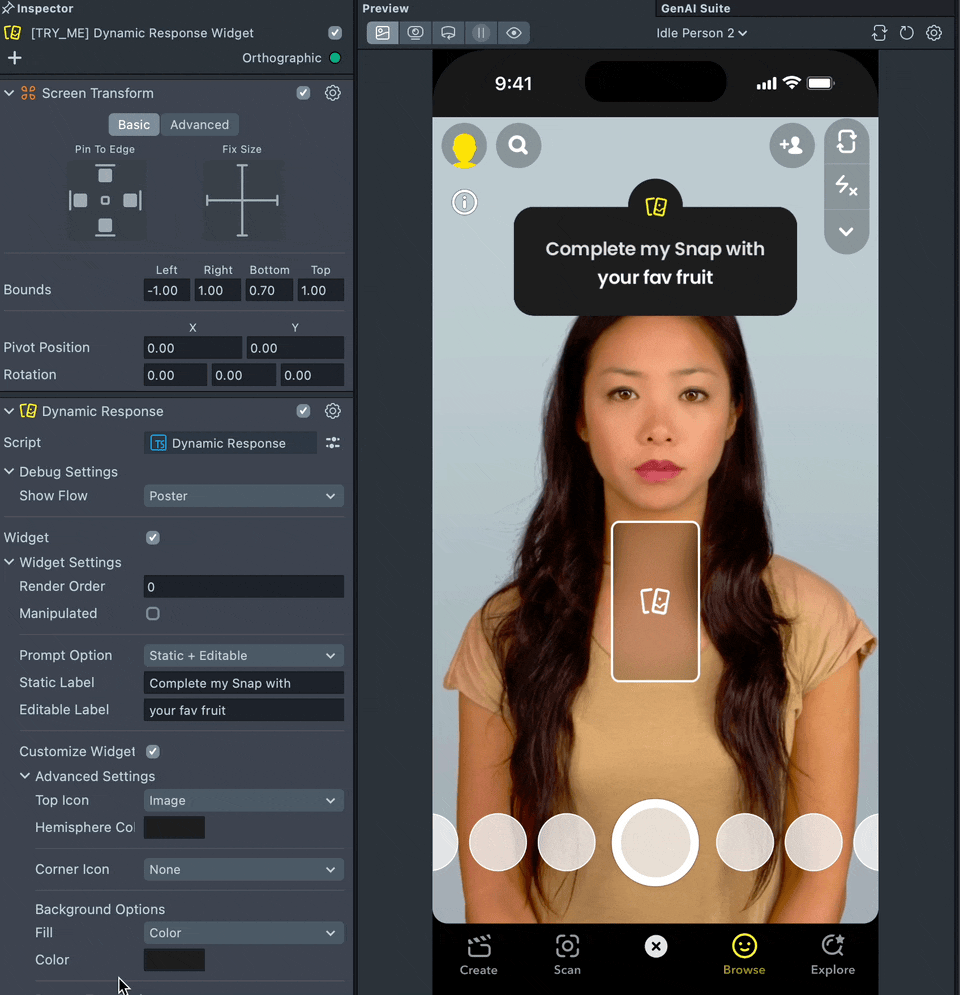Click the preview reset refresh icon
This screenshot has height=995, width=960.
coord(907,33)
